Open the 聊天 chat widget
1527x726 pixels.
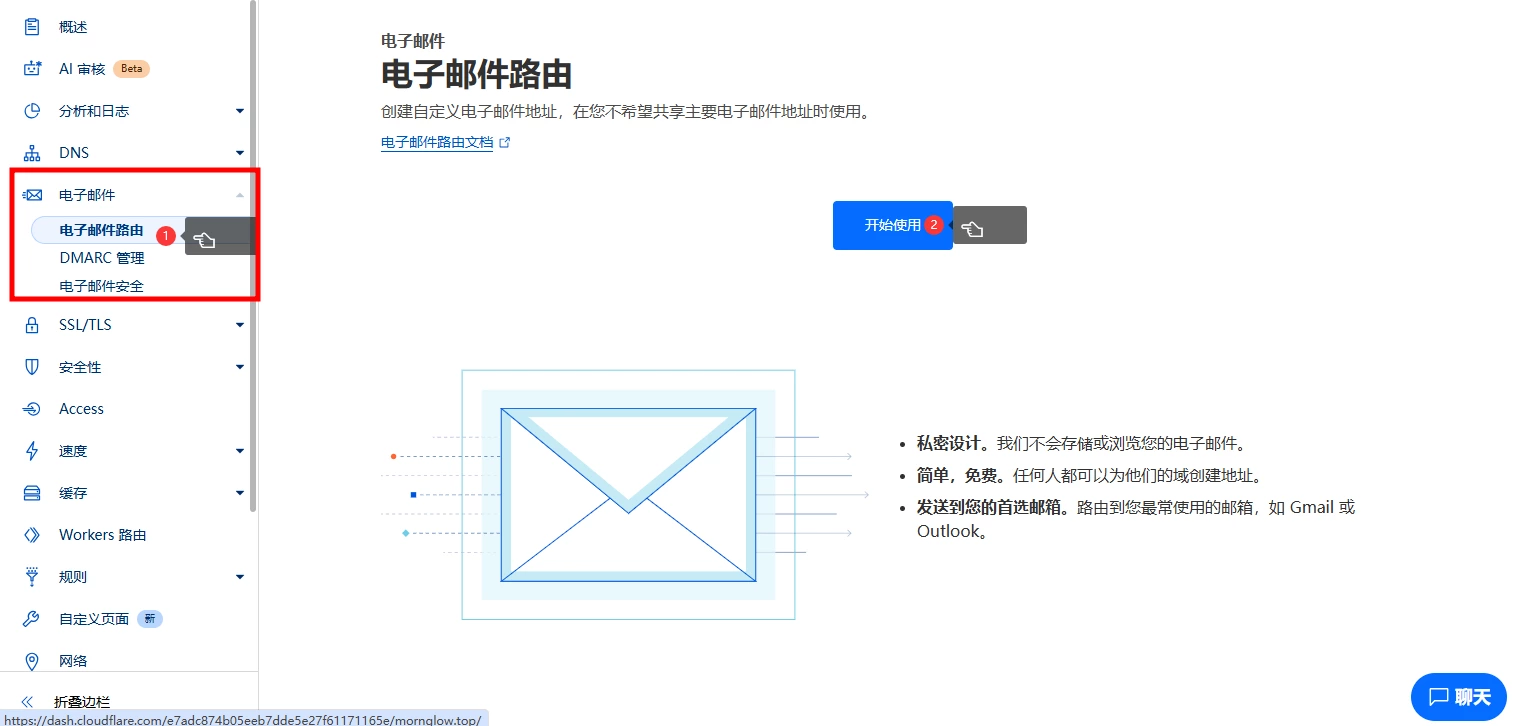pos(1458,697)
